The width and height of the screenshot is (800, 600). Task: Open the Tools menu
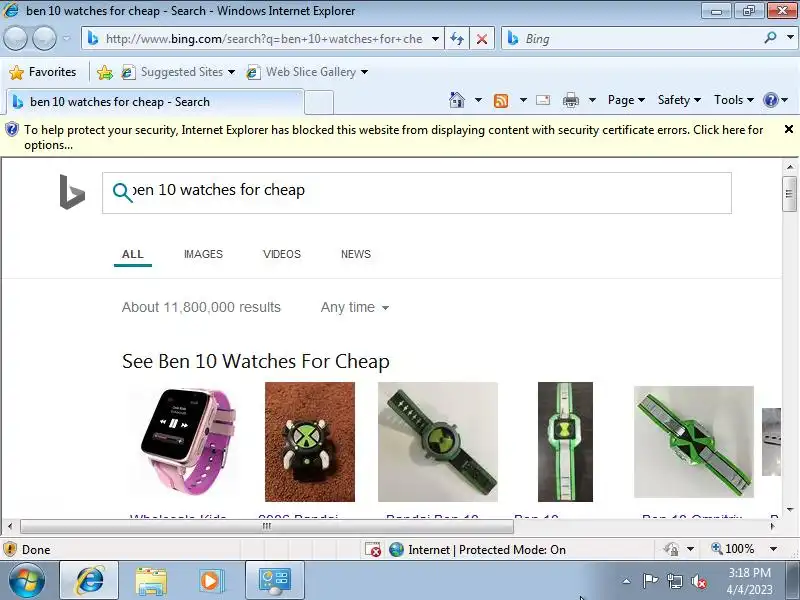tap(733, 100)
